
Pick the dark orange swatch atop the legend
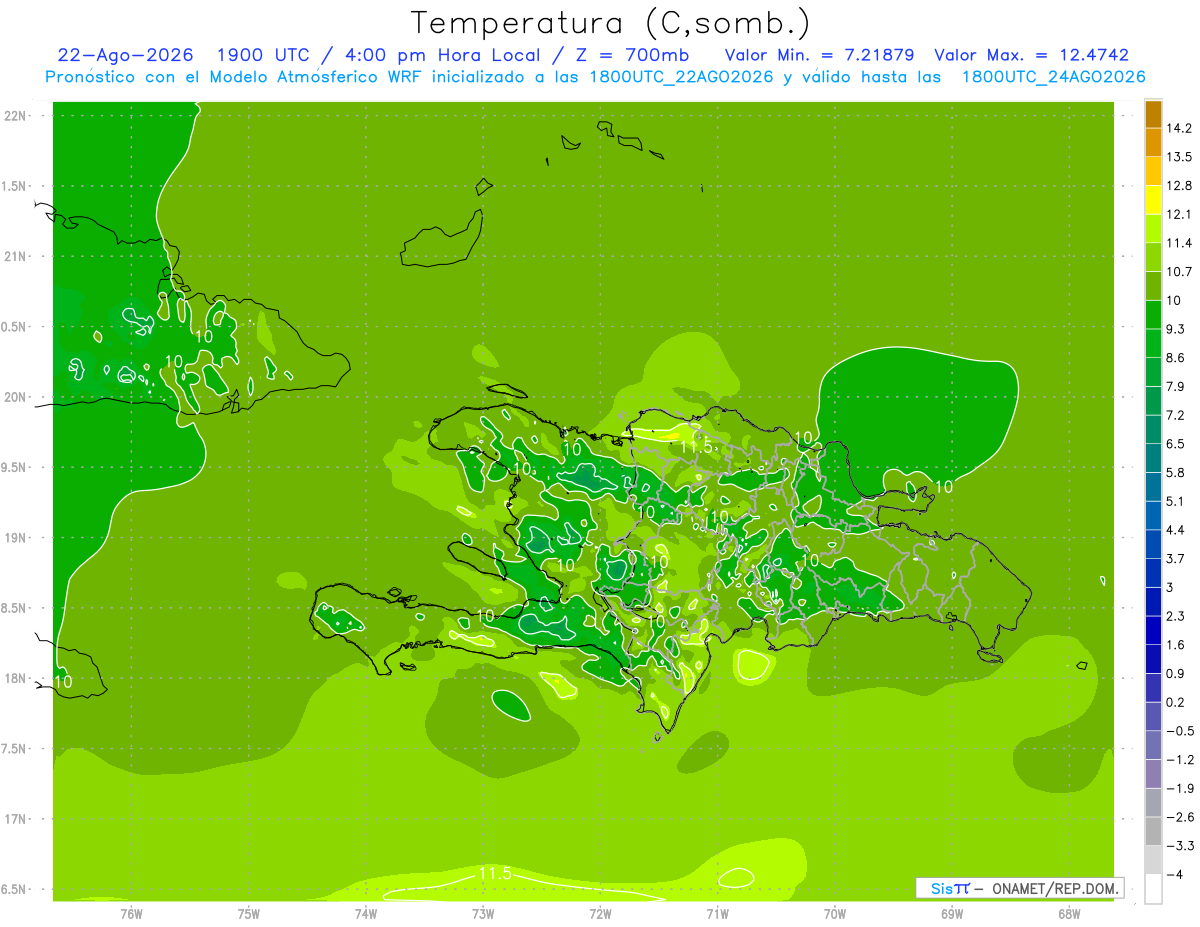tap(1153, 114)
